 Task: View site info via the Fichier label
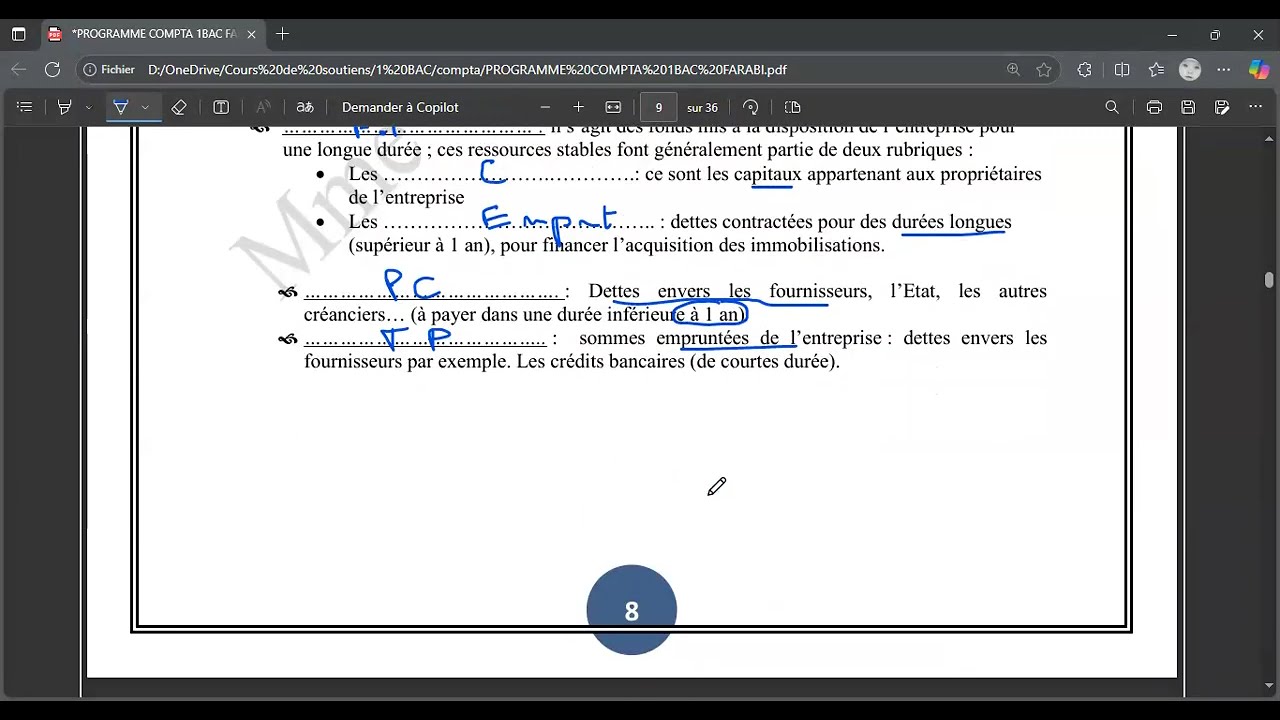click(109, 70)
